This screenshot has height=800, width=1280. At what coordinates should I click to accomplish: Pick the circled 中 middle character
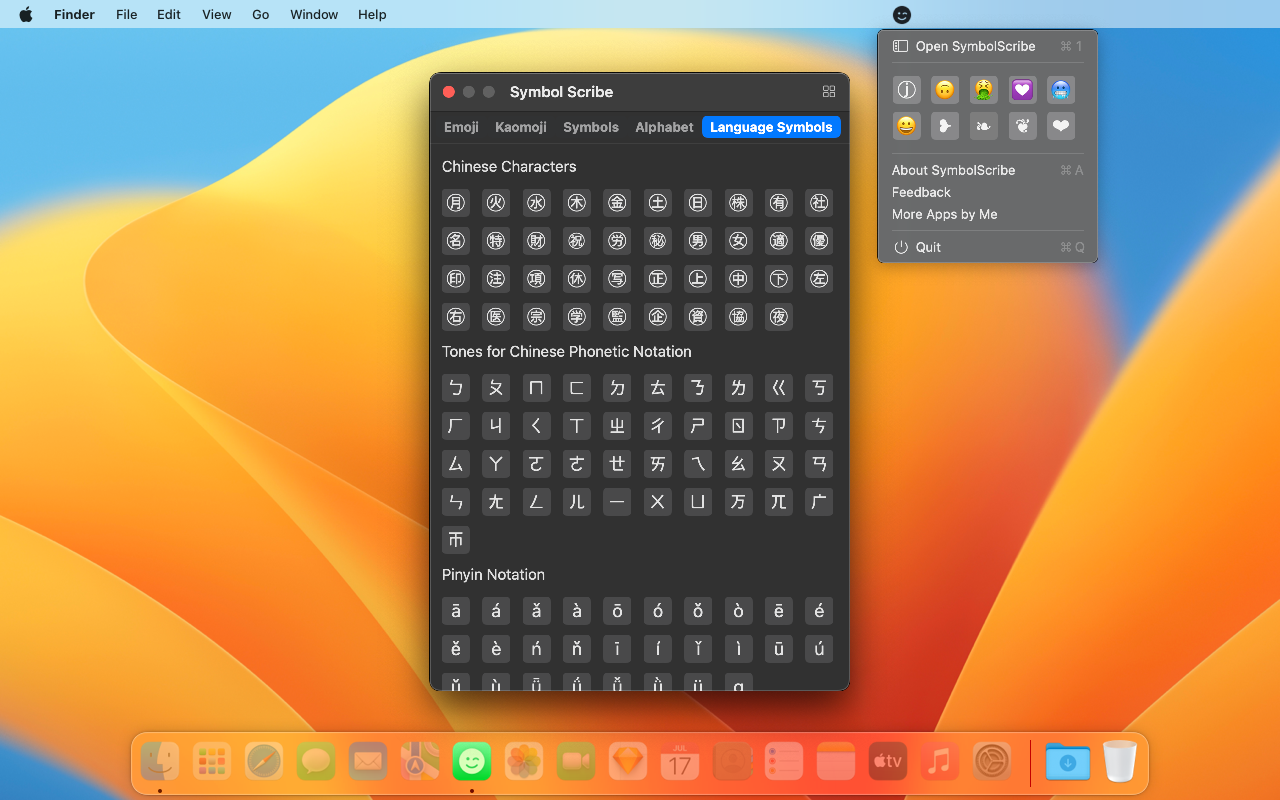coord(738,279)
